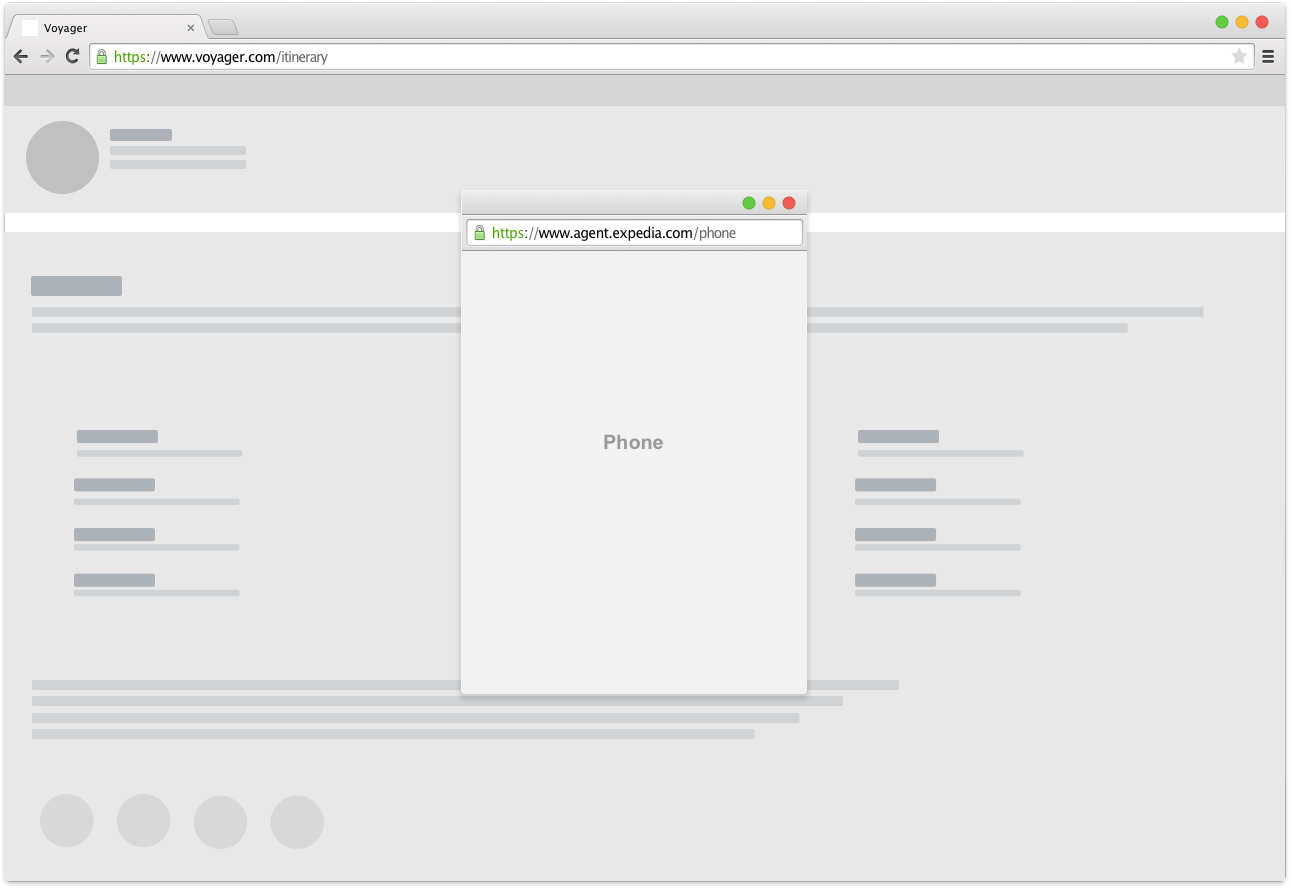1290x888 pixels.
Task: Click the forward arrow in main browser
Action: pos(47,57)
